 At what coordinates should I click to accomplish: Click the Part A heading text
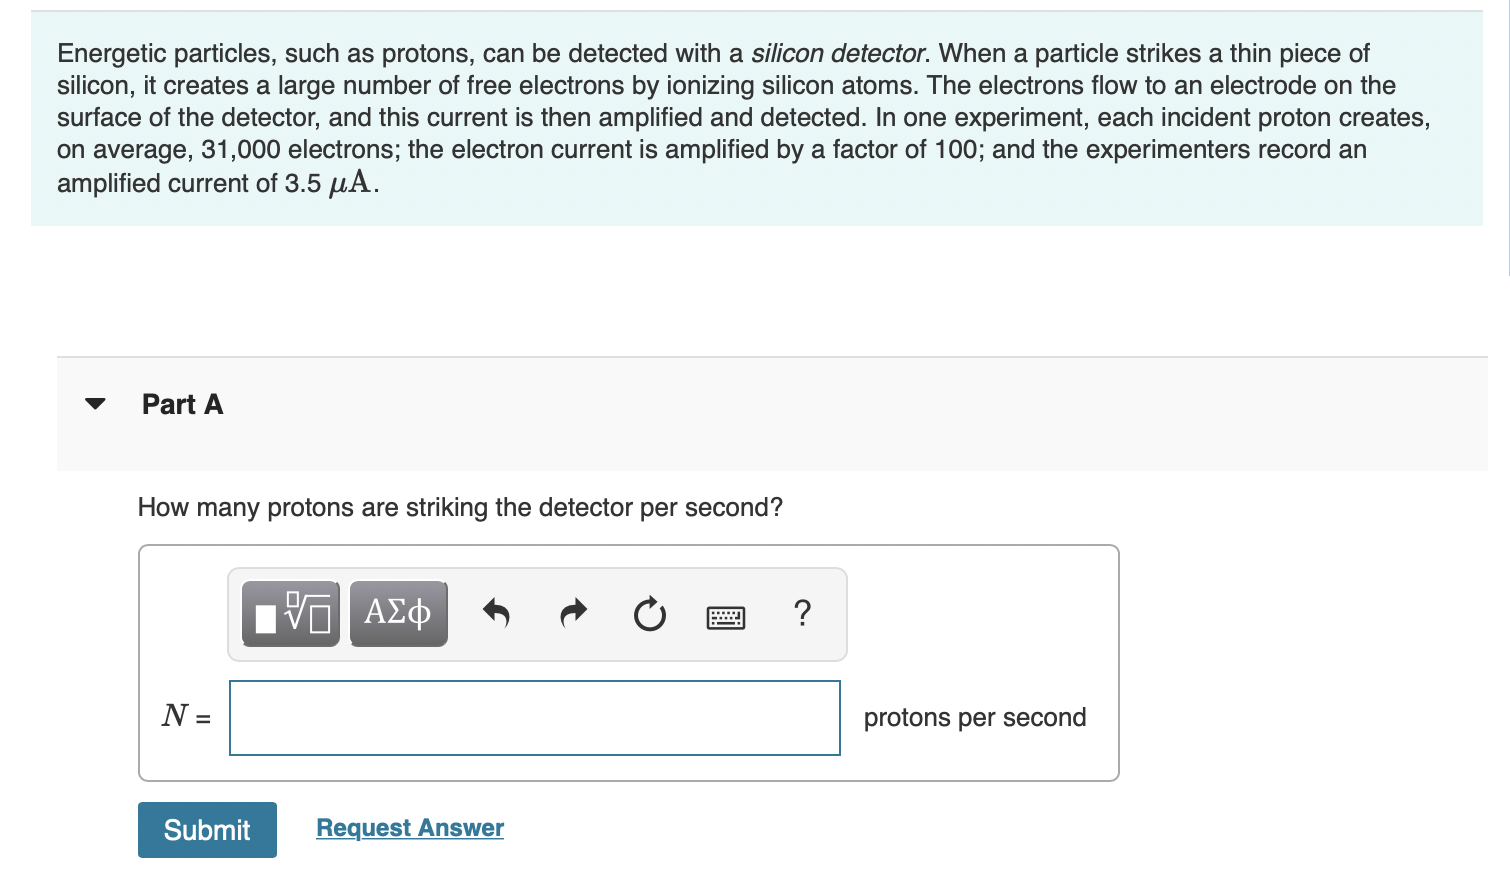click(182, 404)
